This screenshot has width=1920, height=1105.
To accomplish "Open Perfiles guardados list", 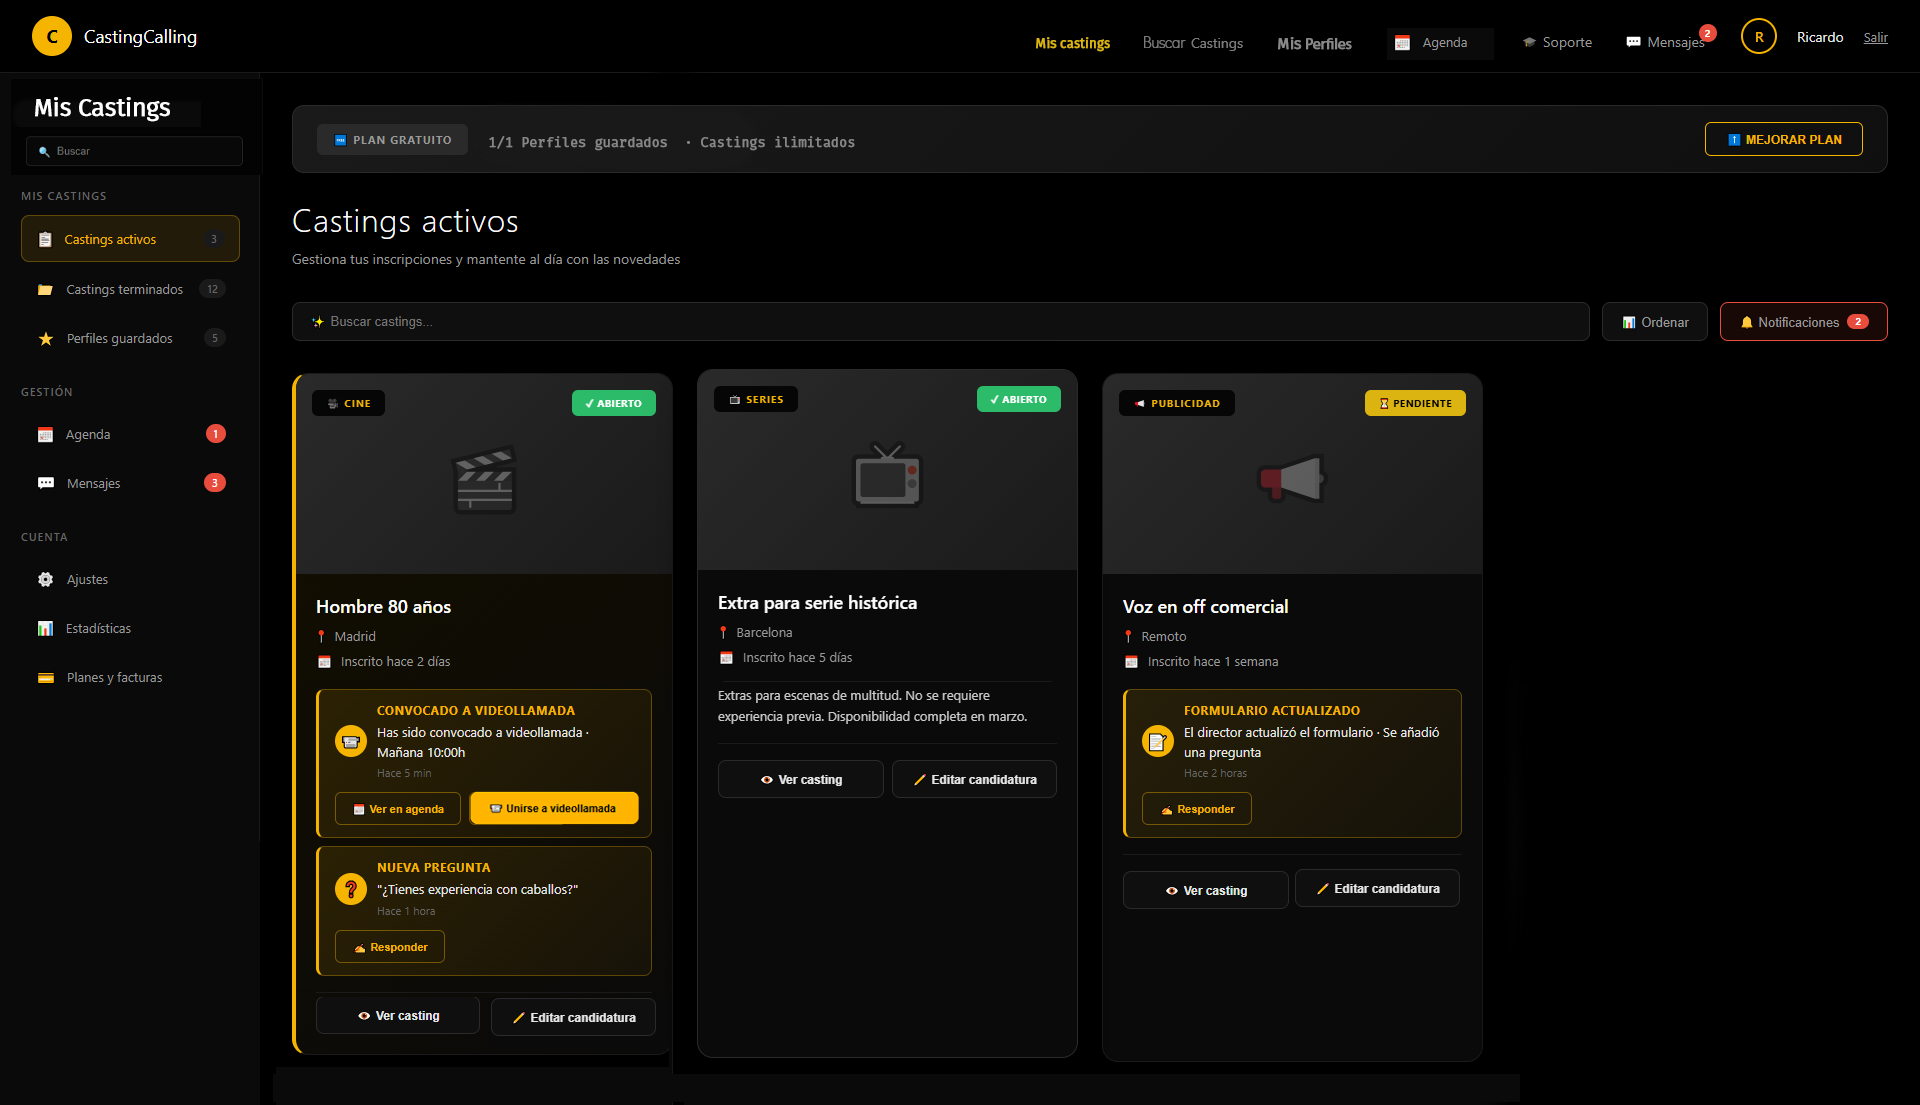I will click(119, 338).
